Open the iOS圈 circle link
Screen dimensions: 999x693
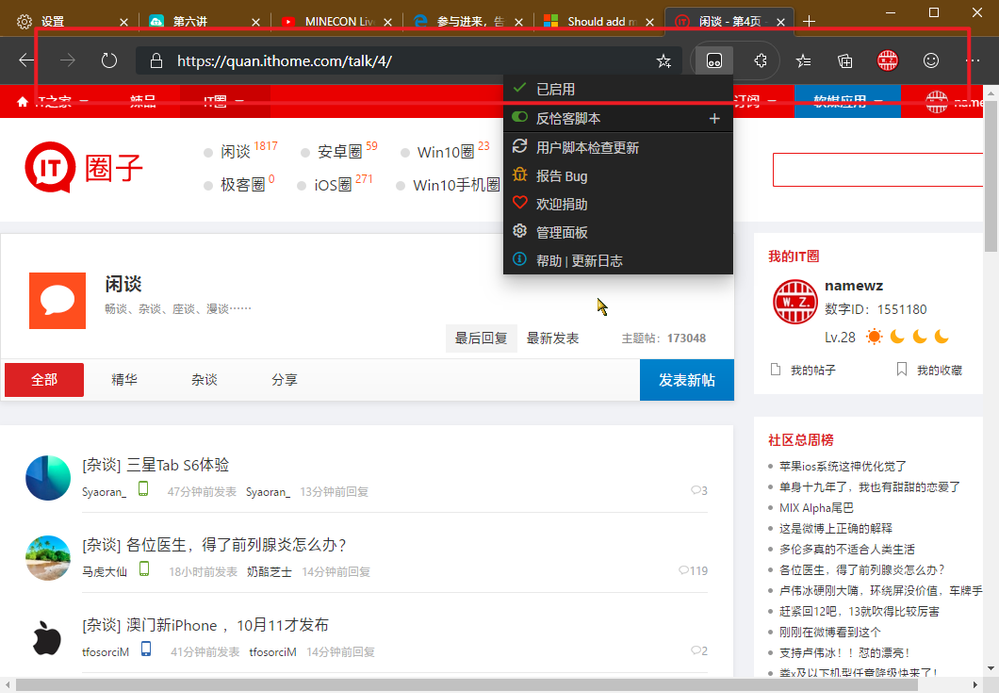[x=333, y=185]
